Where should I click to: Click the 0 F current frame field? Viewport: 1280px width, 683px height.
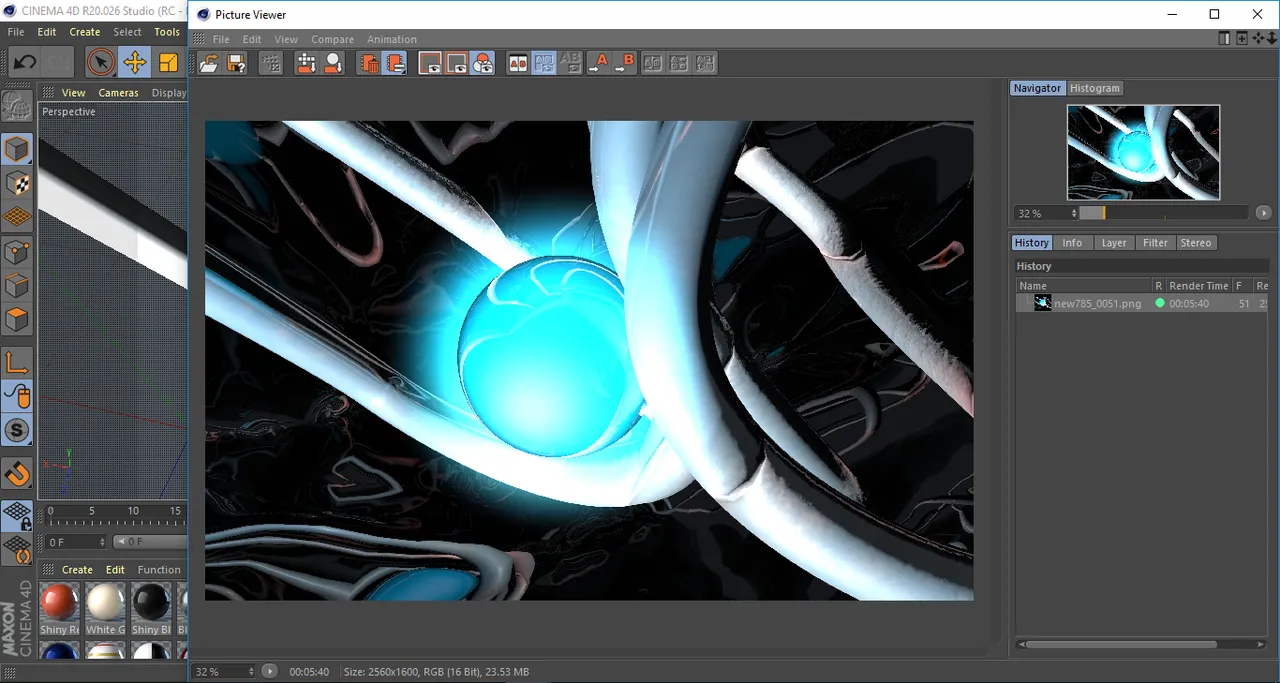tap(75, 542)
